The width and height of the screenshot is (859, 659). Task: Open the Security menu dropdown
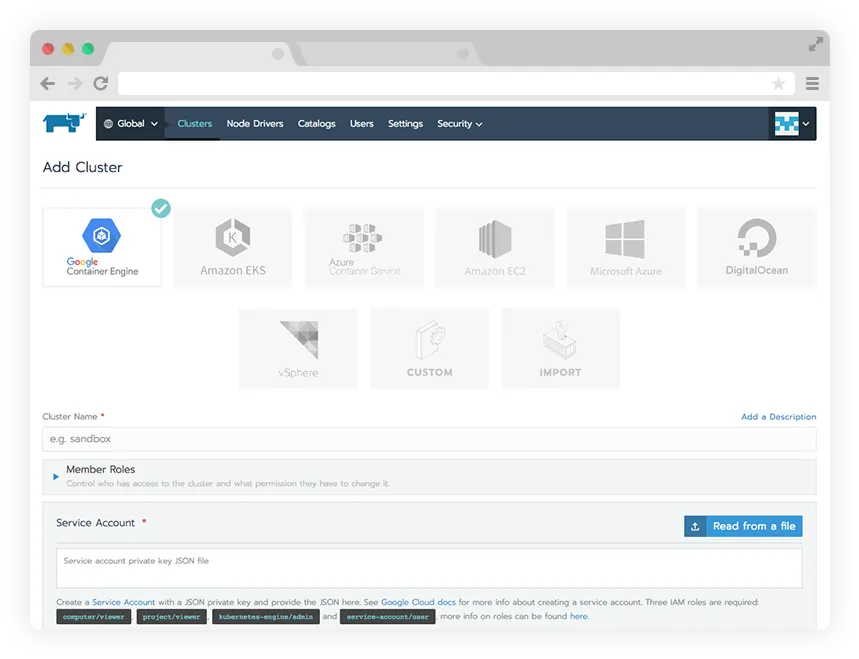pyautogui.click(x=460, y=124)
